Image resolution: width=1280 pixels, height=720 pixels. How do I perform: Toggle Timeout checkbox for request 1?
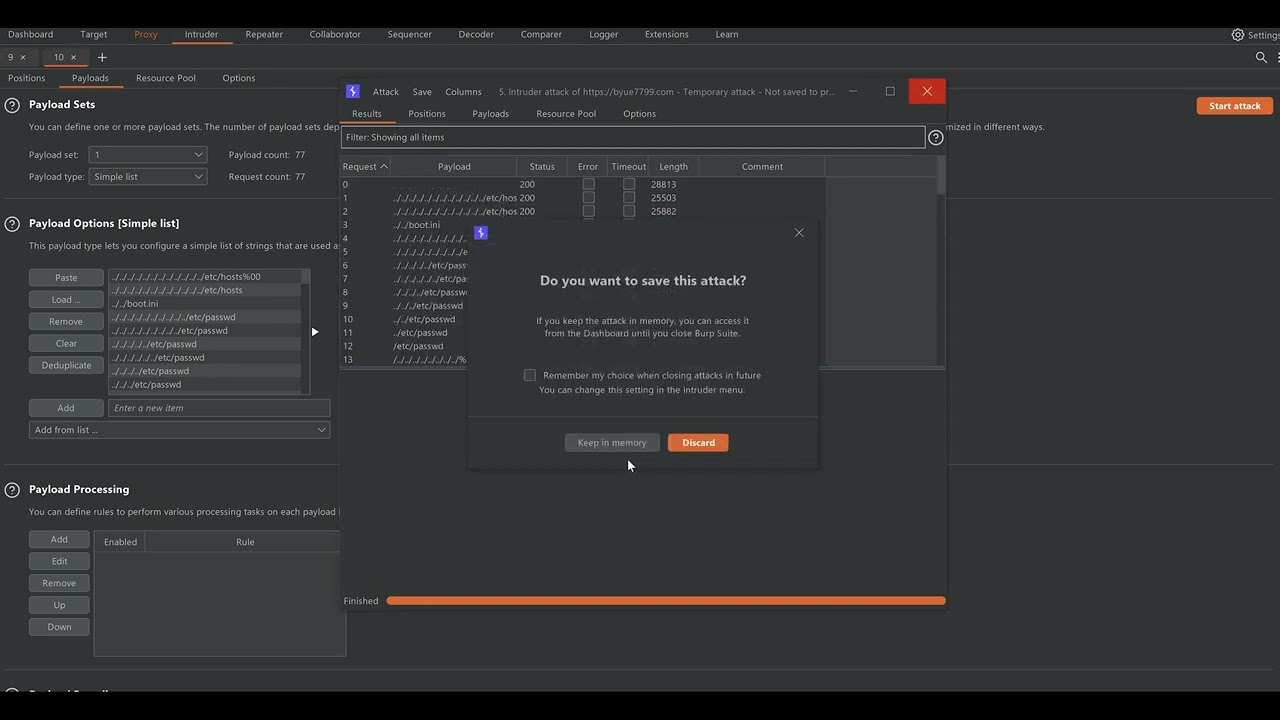pyautogui.click(x=629, y=198)
